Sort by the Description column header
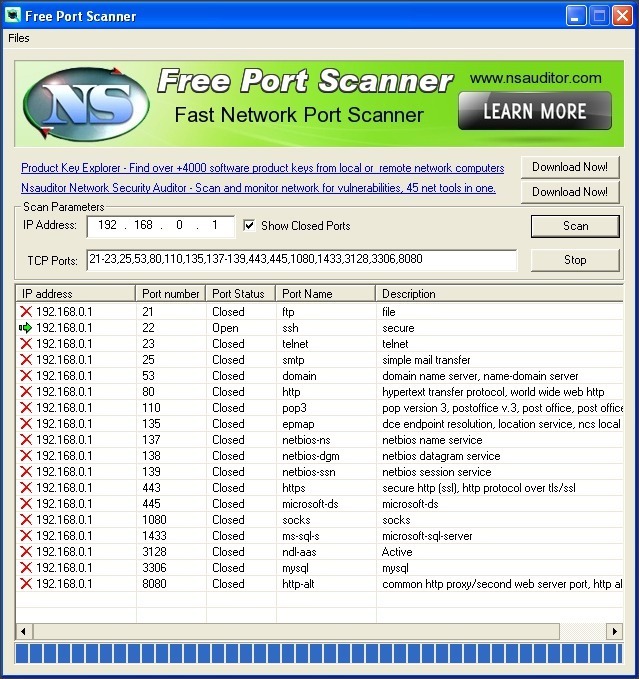Image resolution: width=639 pixels, height=679 pixels. pyautogui.click(x=499, y=294)
